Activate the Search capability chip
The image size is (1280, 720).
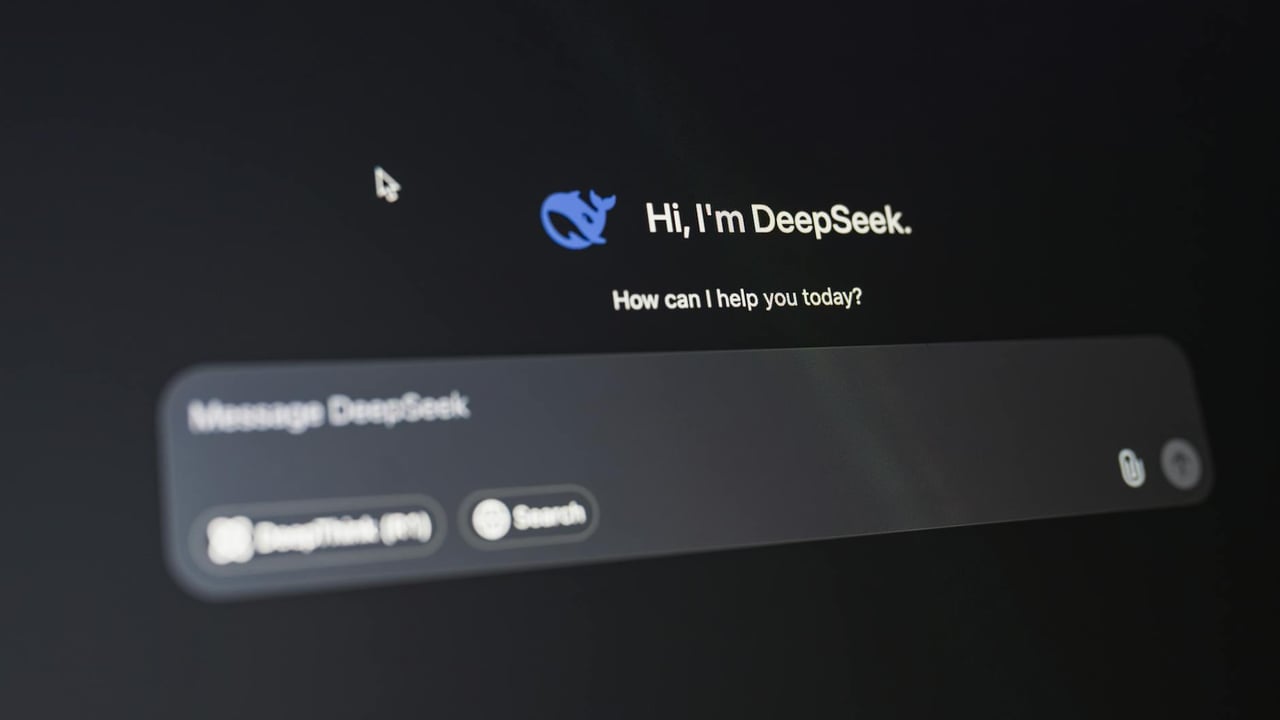[530, 517]
